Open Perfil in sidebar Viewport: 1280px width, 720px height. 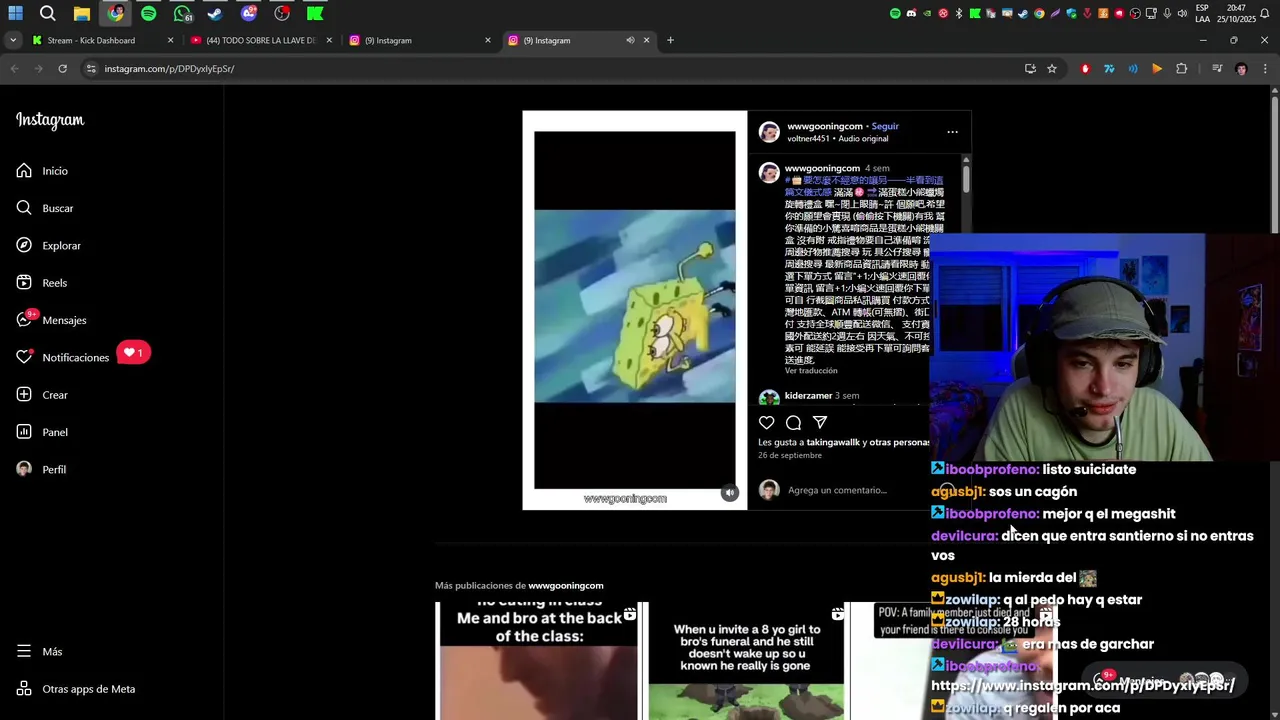click(41, 469)
